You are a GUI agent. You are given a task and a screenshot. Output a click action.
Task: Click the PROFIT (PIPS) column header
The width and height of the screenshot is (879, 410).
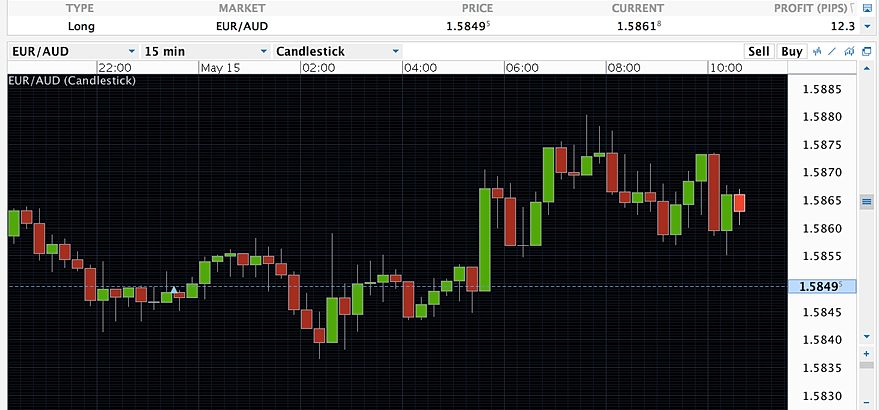point(810,8)
